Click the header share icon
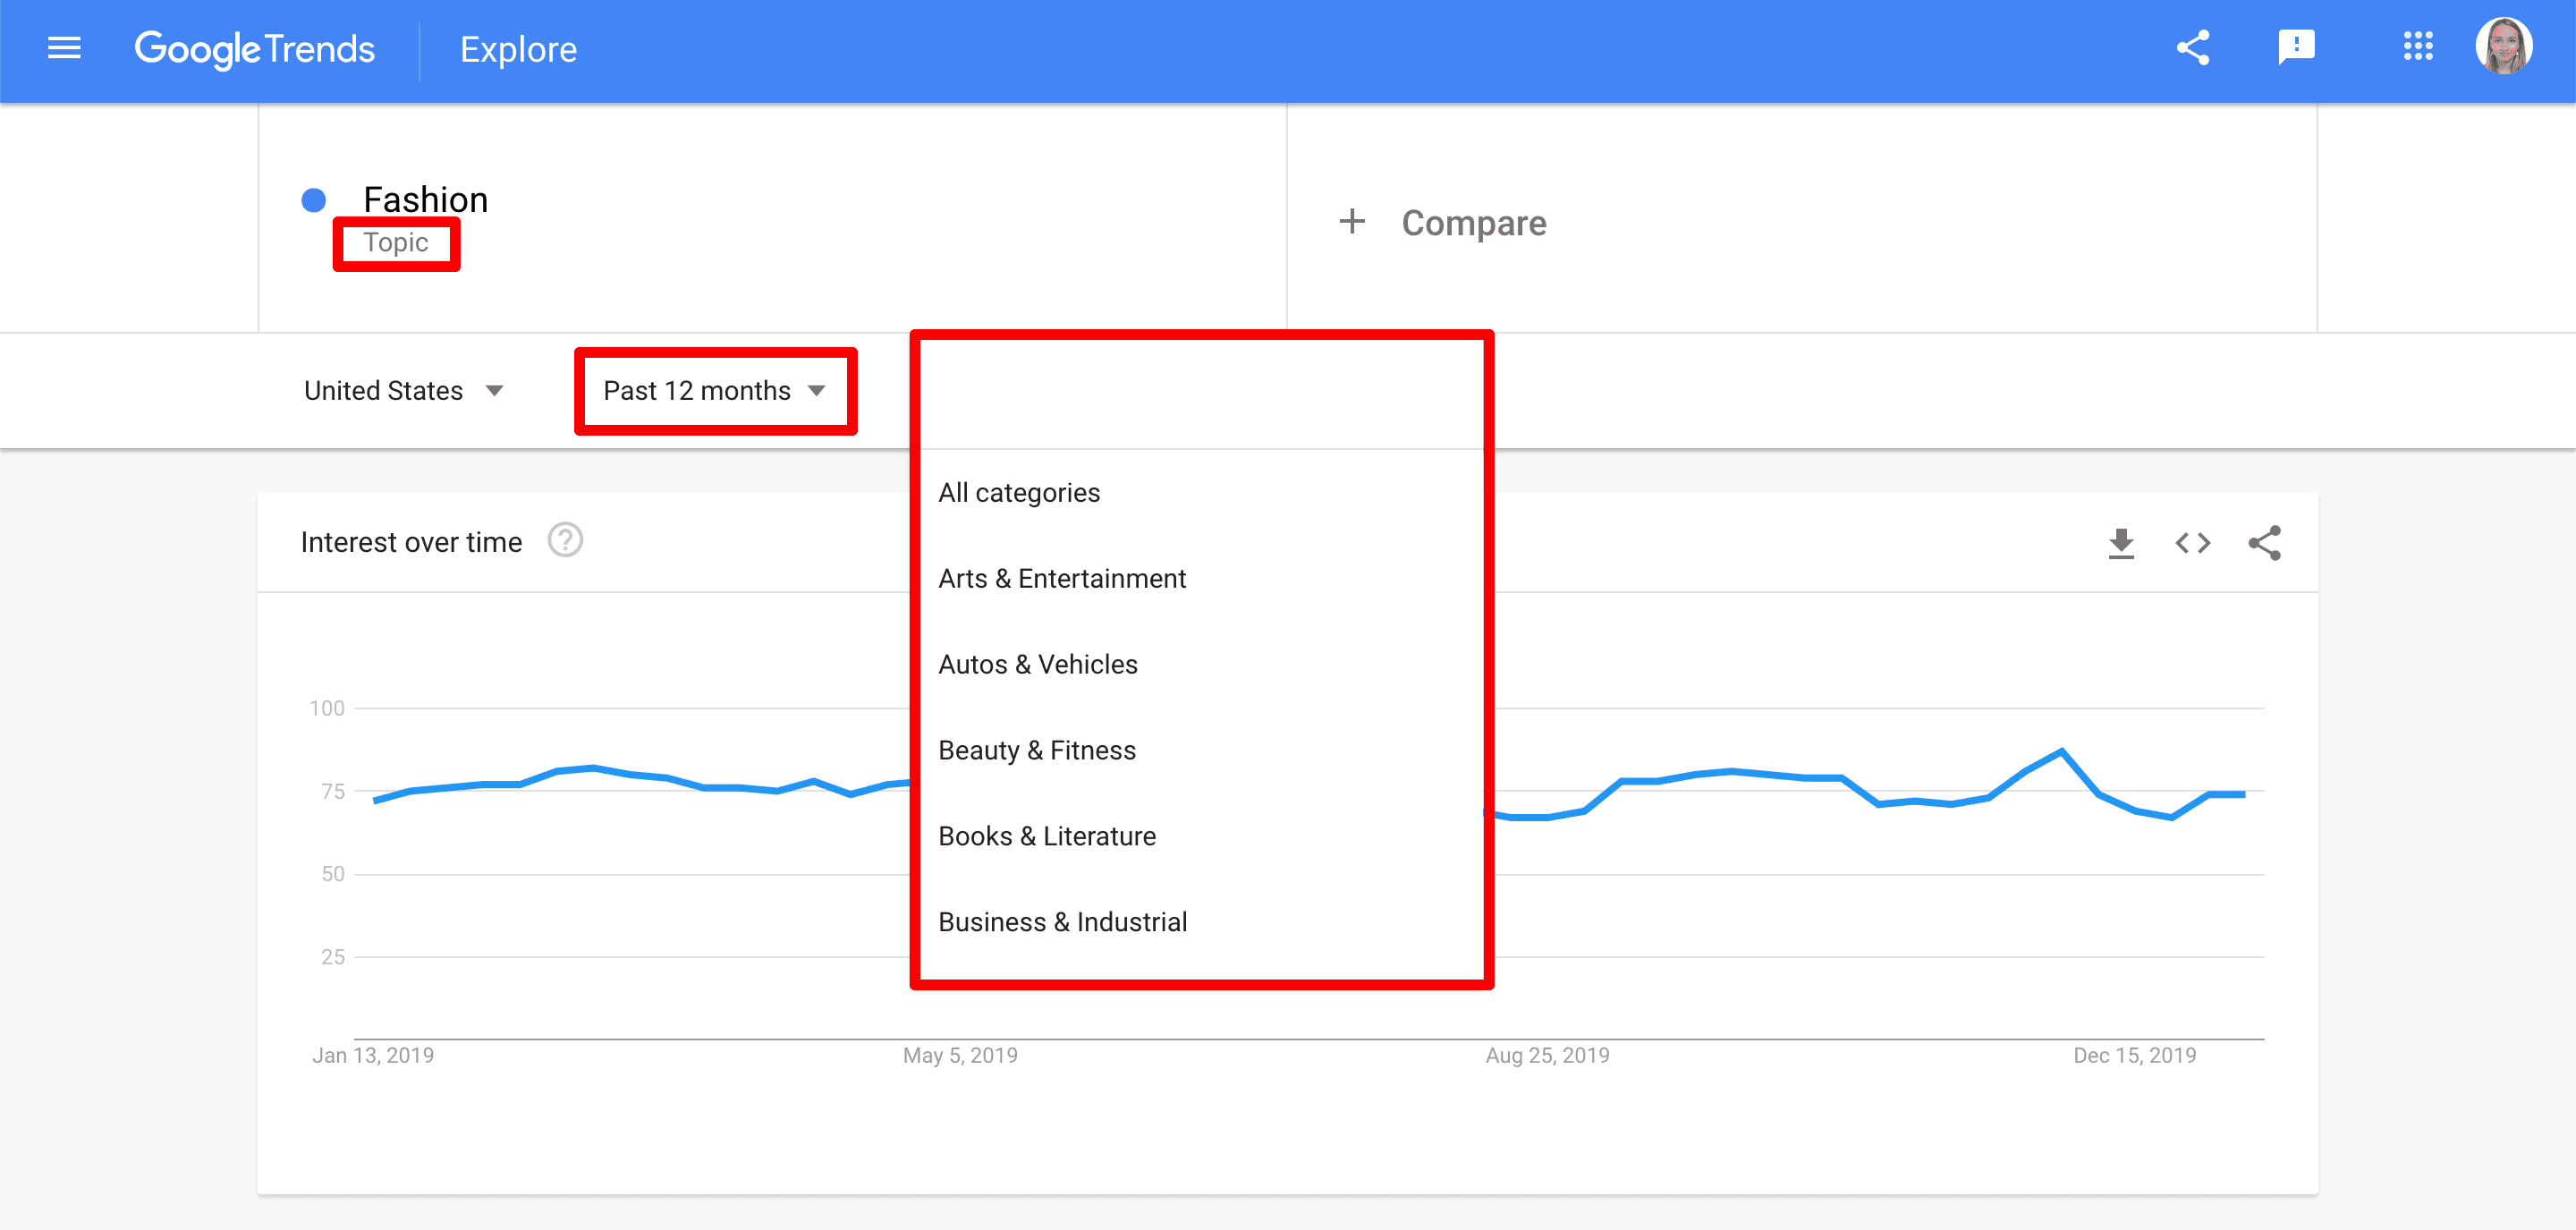2576x1230 pixels. 2193,47
